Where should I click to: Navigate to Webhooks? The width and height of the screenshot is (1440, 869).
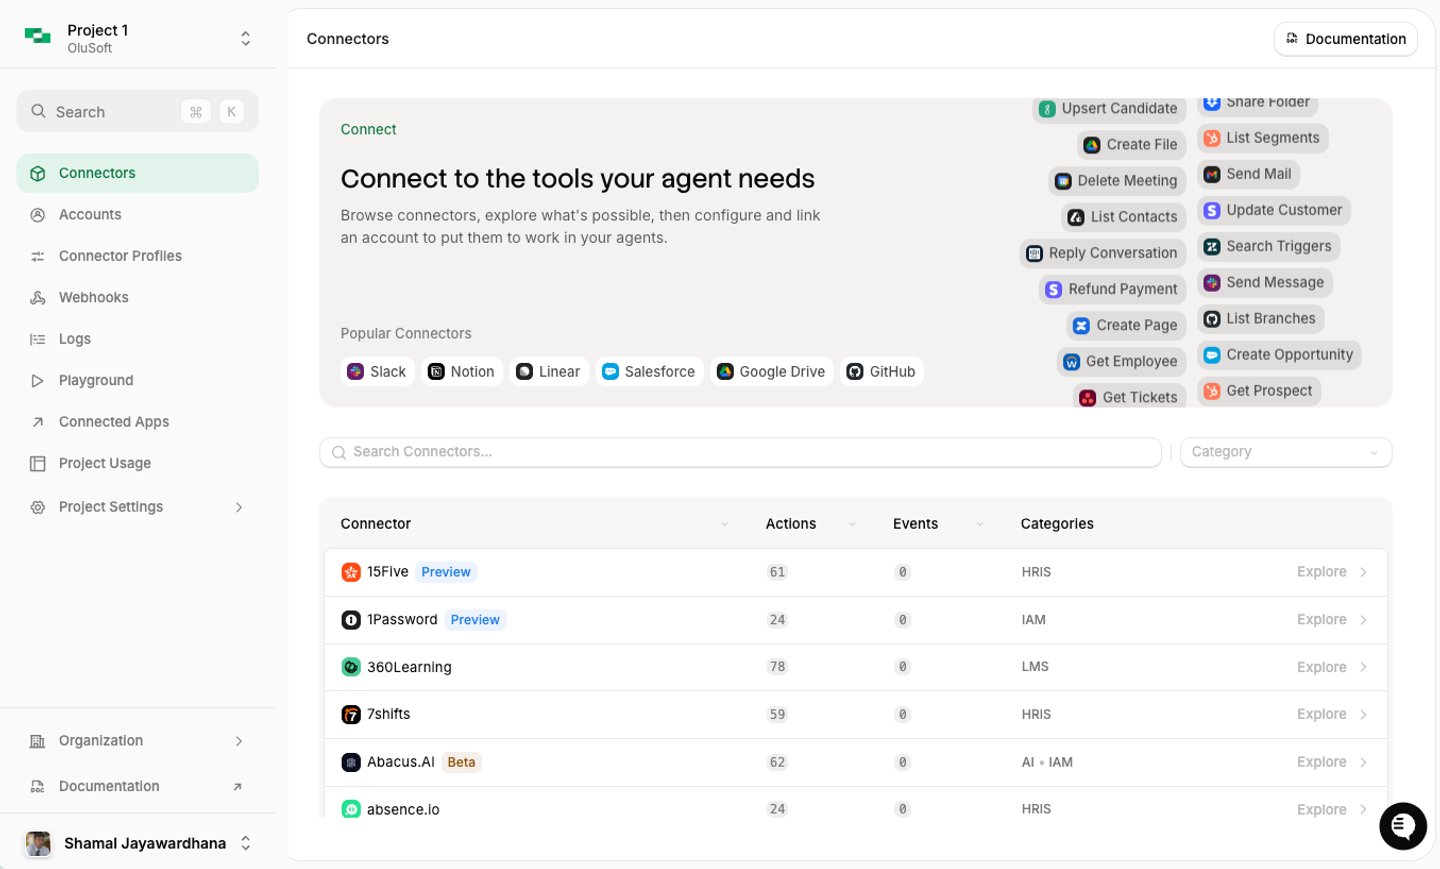click(138, 298)
